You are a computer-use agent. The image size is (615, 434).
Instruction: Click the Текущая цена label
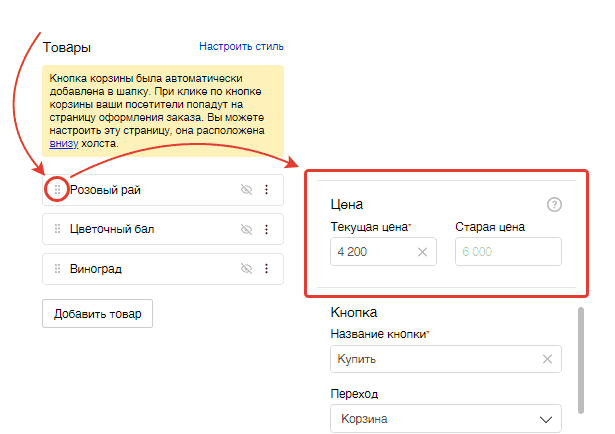pos(369,227)
